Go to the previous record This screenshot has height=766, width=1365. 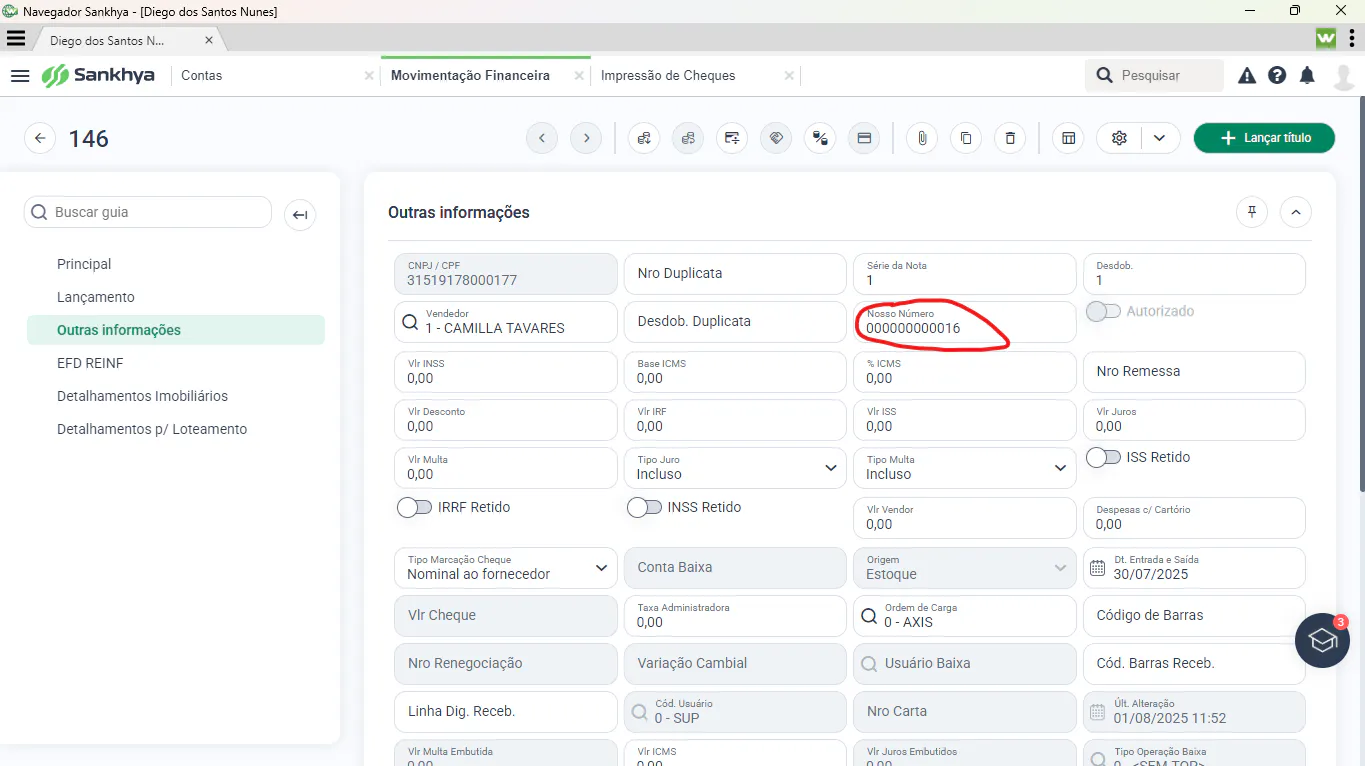[x=542, y=138]
